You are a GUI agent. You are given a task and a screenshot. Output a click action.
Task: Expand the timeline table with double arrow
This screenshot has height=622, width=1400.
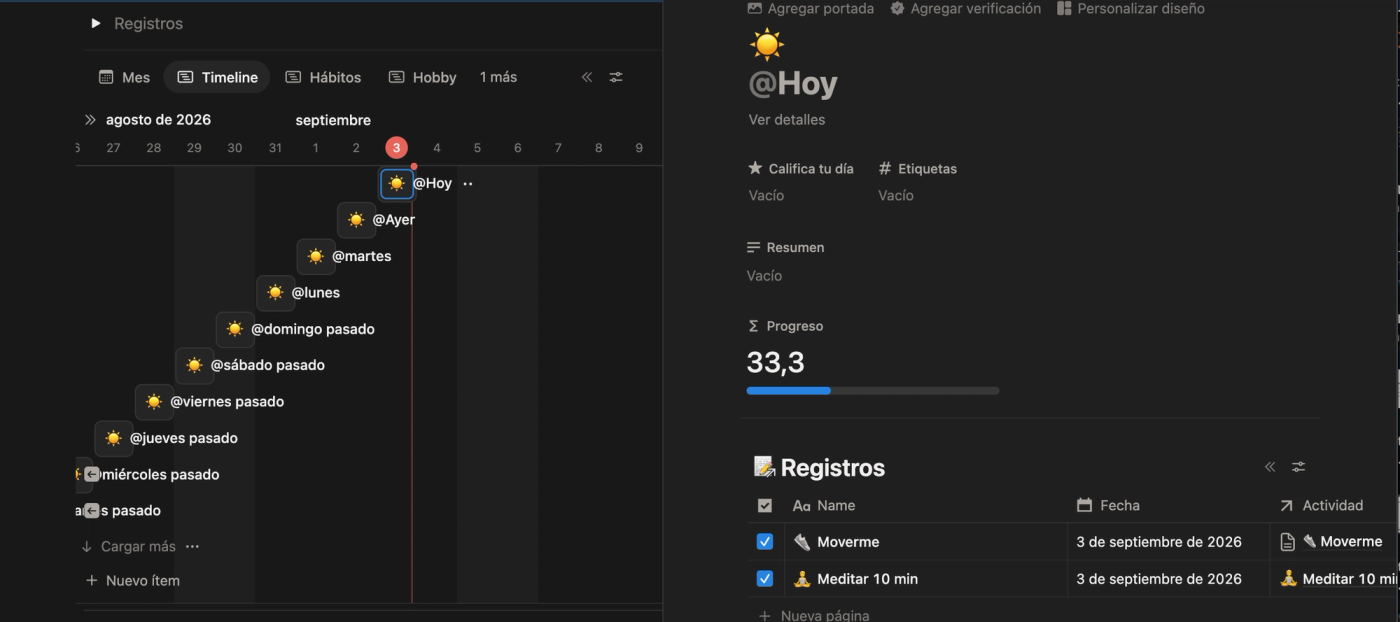(90, 120)
